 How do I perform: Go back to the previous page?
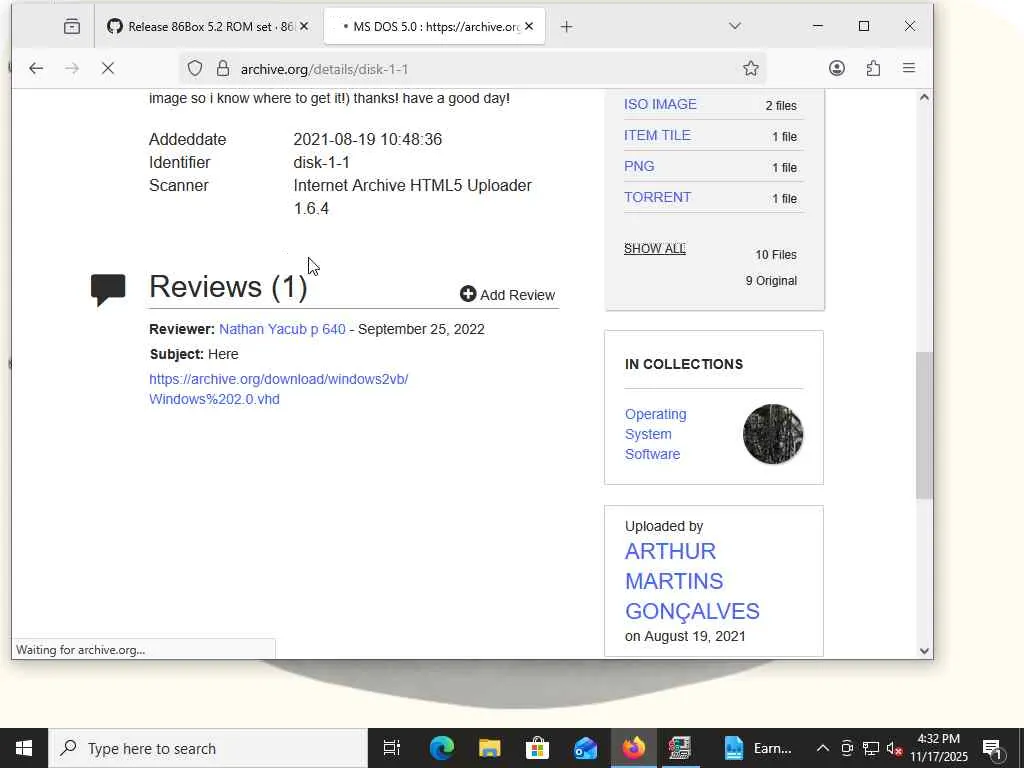click(36, 69)
